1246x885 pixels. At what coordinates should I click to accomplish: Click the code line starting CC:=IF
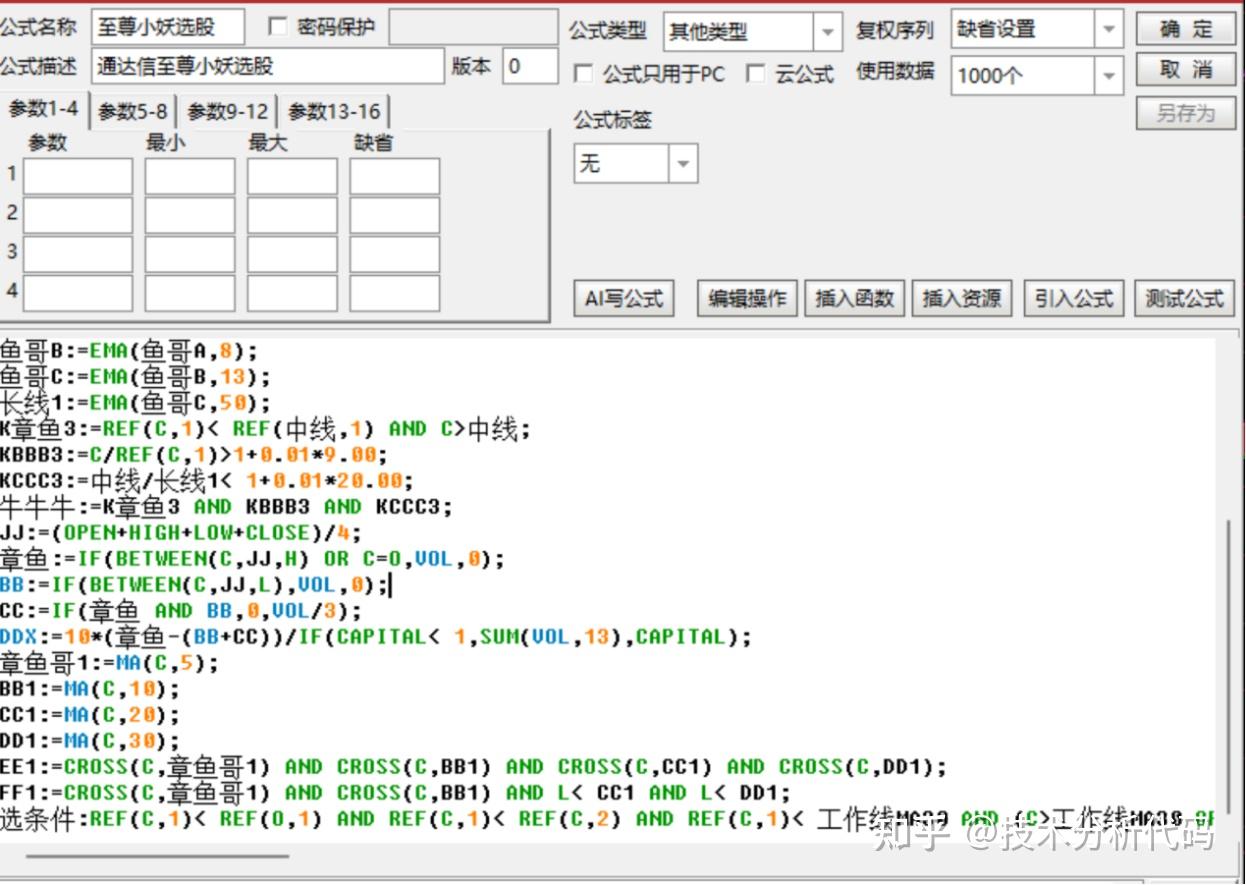(x=181, y=611)
